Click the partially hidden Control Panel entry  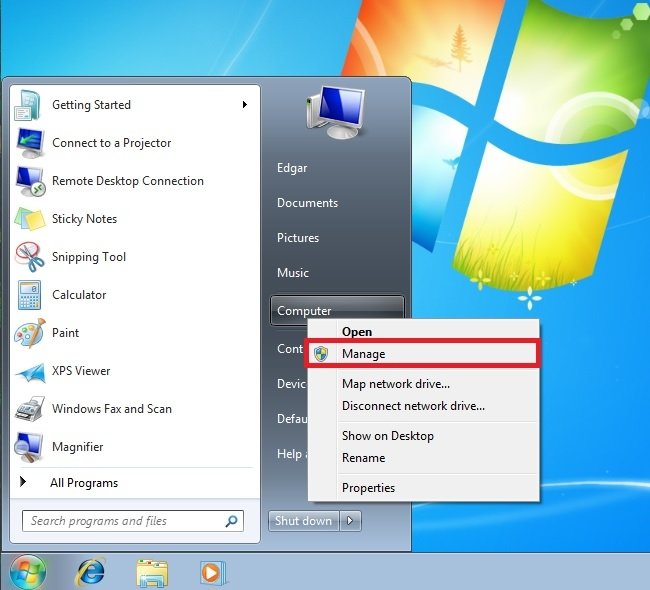pyautogui.click(x=290, y=349)
